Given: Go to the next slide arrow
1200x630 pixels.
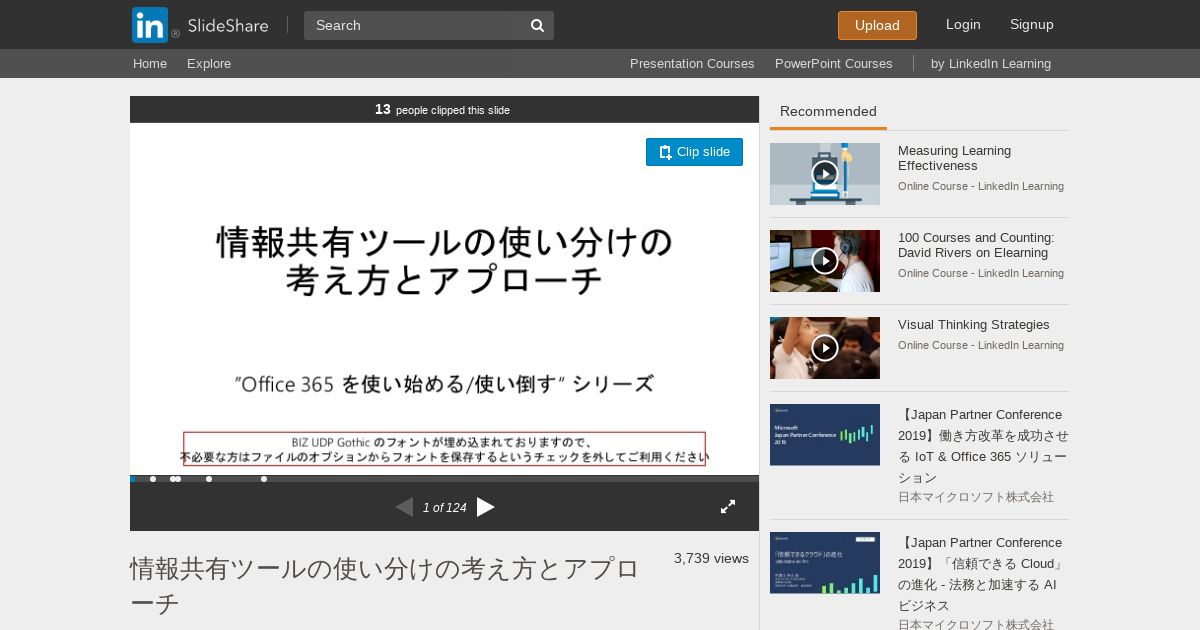Looking at the screenshot, I should click(486, 507).
